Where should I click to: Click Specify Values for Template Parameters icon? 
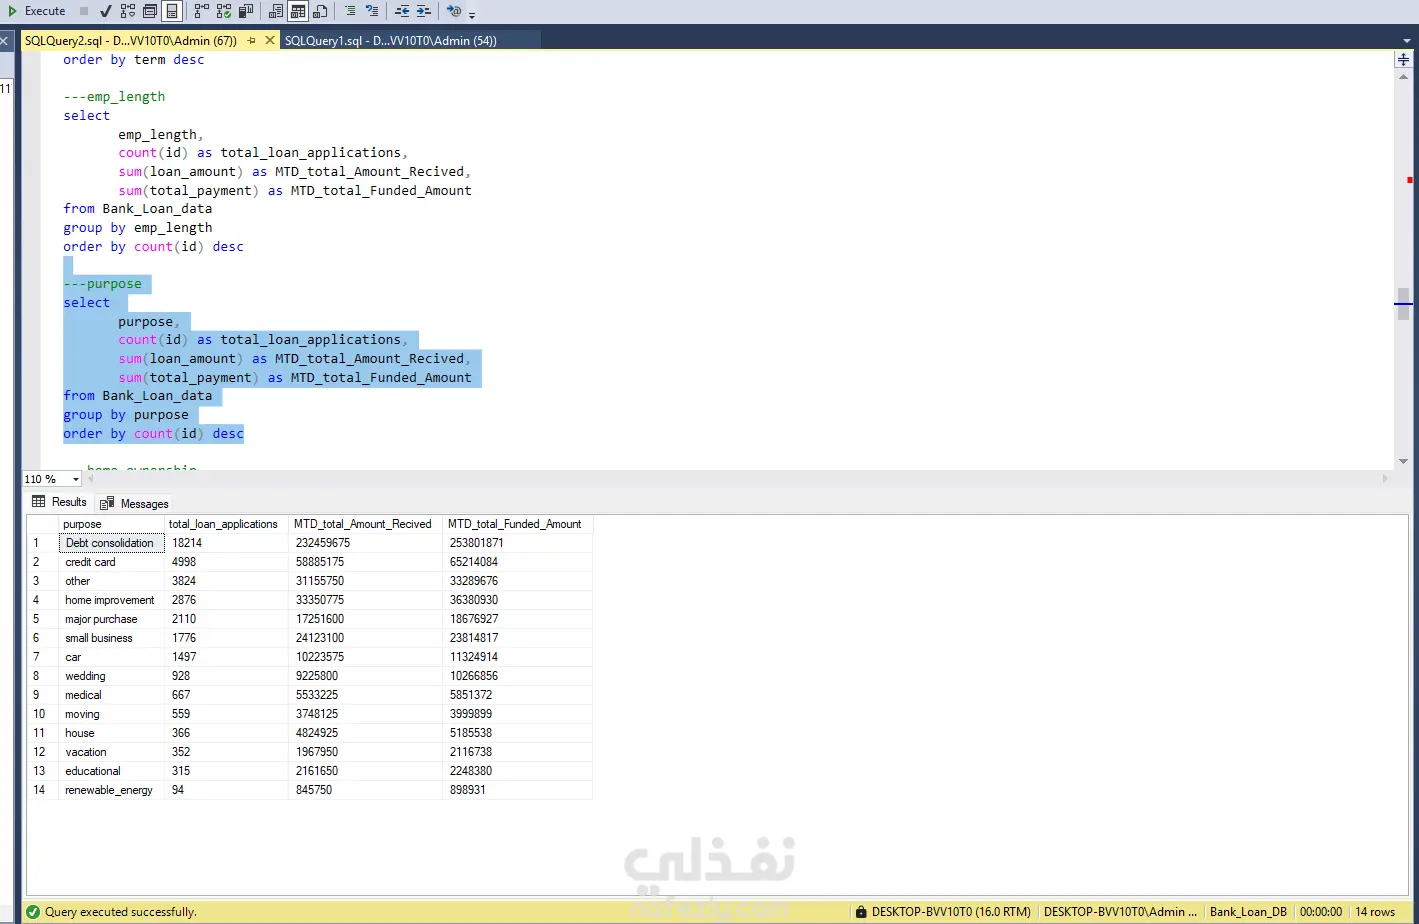pyautogui.click(x=454, y=11)
